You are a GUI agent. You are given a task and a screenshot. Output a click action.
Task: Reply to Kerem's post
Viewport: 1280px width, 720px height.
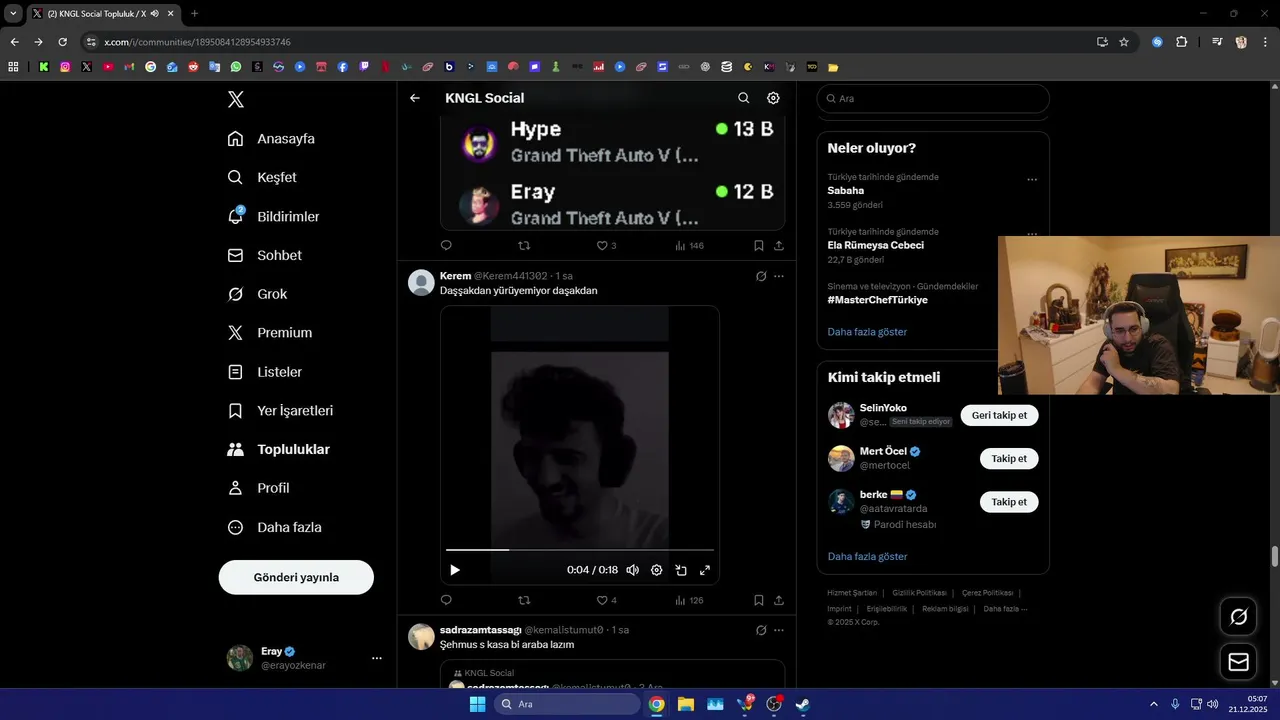click(446, 600)
